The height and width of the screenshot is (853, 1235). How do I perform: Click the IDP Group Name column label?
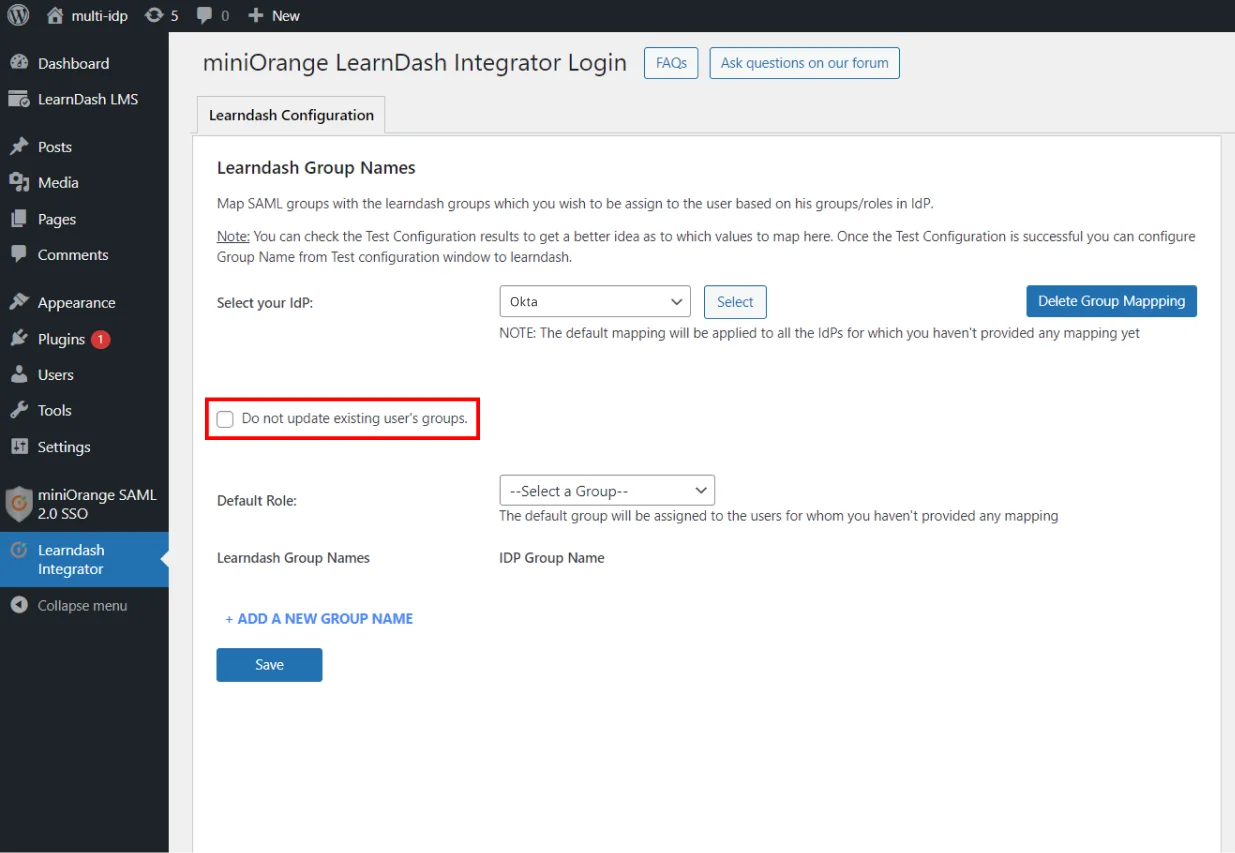(x=552, y=558)
